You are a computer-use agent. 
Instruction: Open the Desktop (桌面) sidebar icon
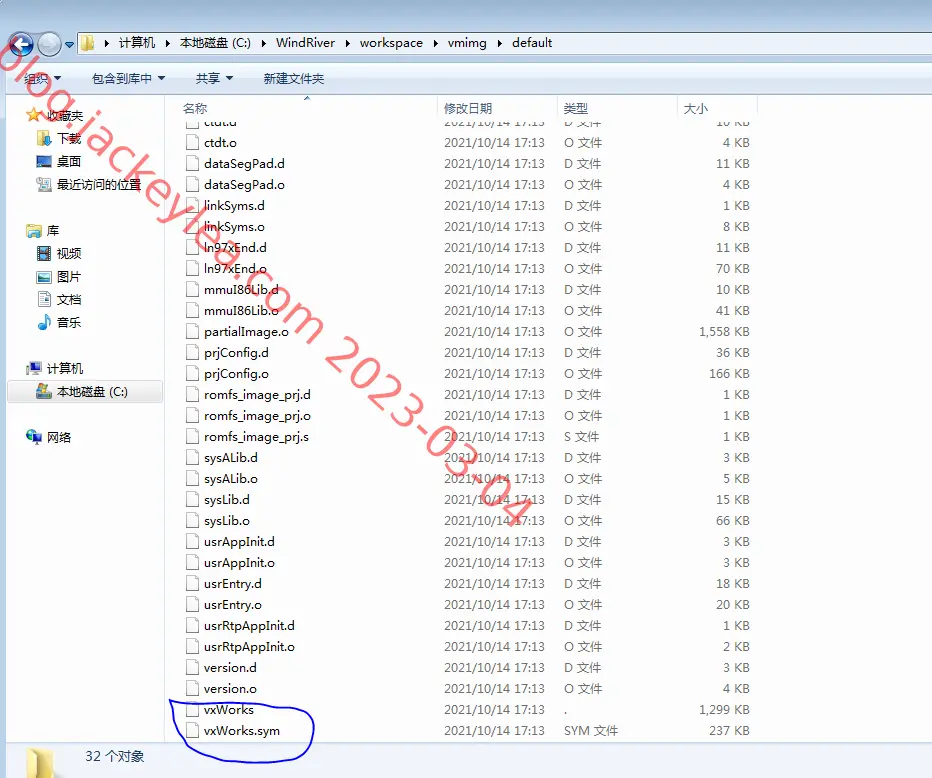(44, 162)
